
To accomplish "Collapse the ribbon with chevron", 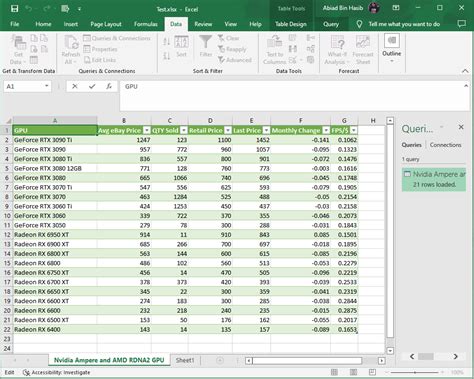I will click(x=465, y=71).
